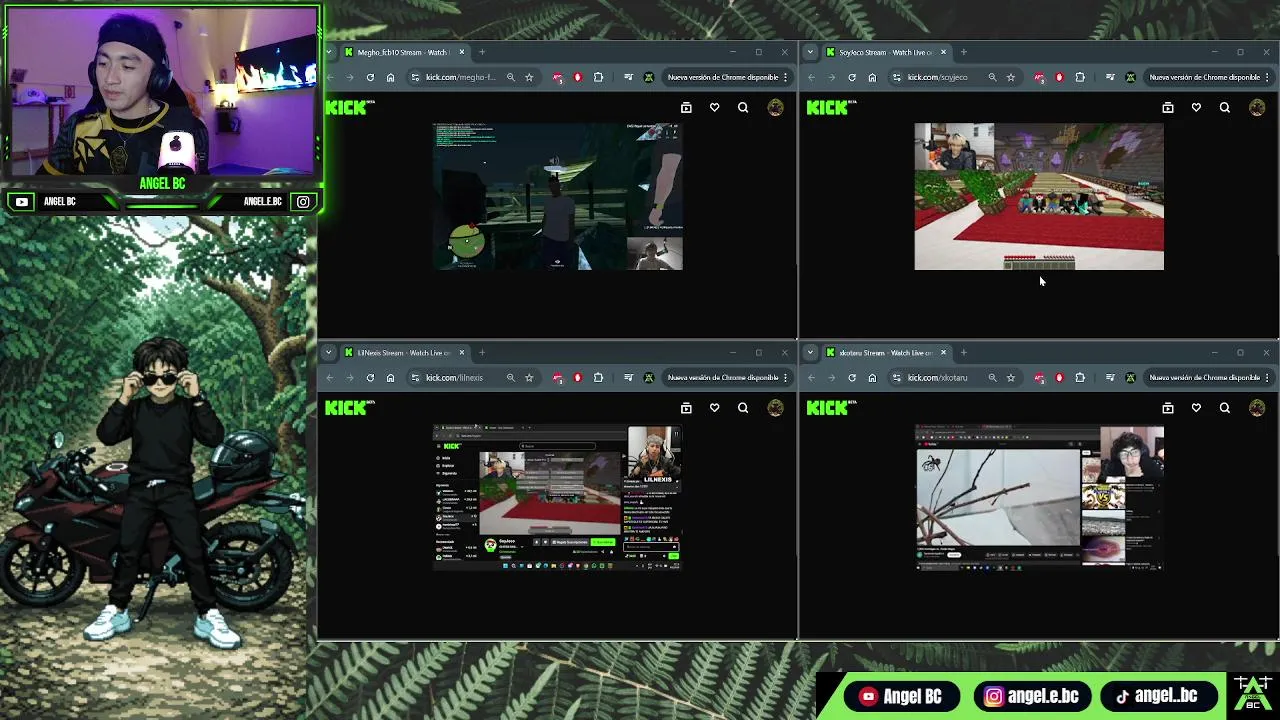Bookmark the kick.com/megho-f page with the star
Screen dimensions: 1280x720
(529, 77)
